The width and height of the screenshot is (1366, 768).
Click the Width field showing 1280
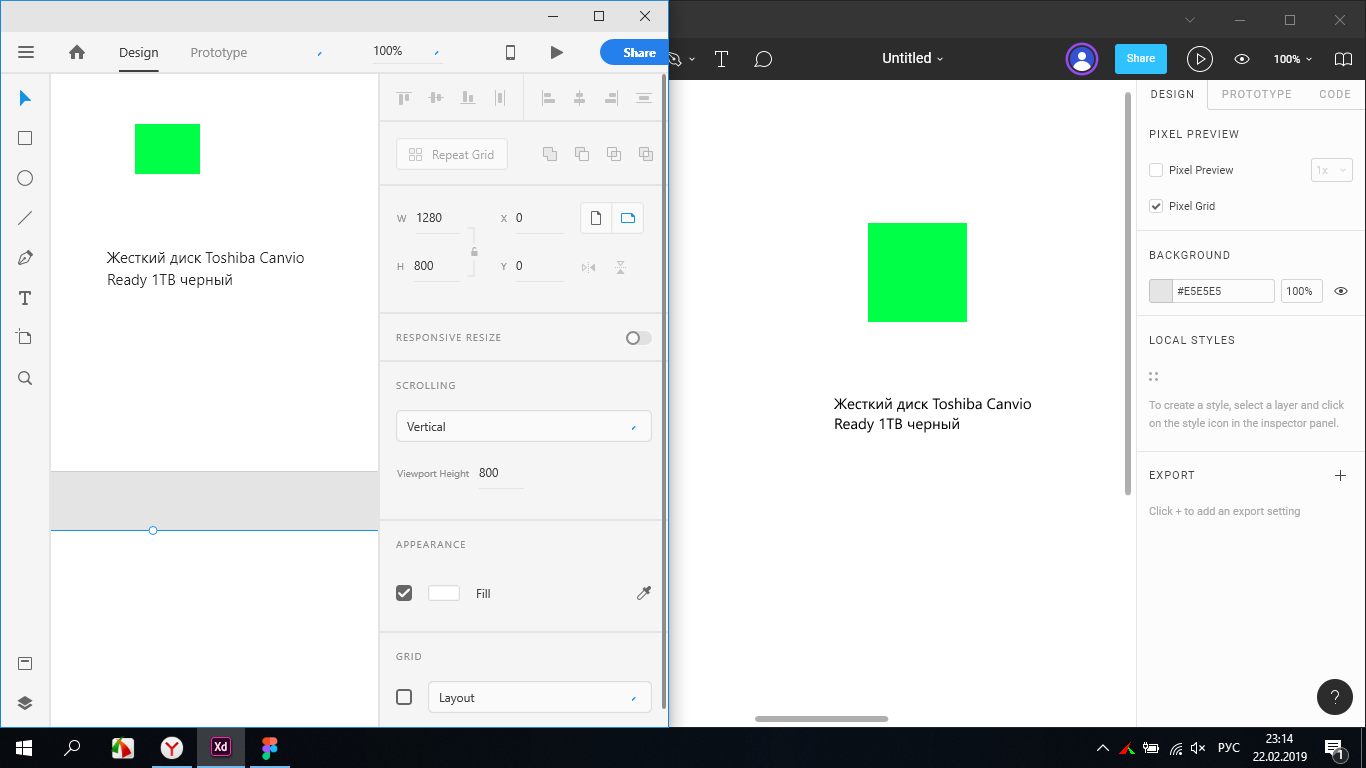click(x=436, y=218)
